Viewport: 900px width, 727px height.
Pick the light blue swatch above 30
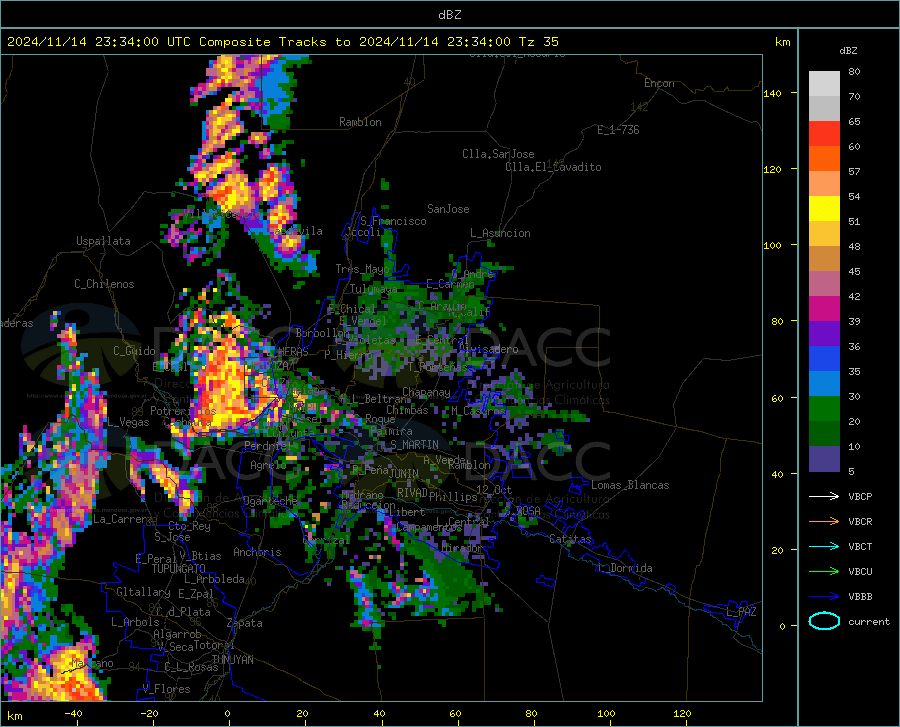point(824,384)
